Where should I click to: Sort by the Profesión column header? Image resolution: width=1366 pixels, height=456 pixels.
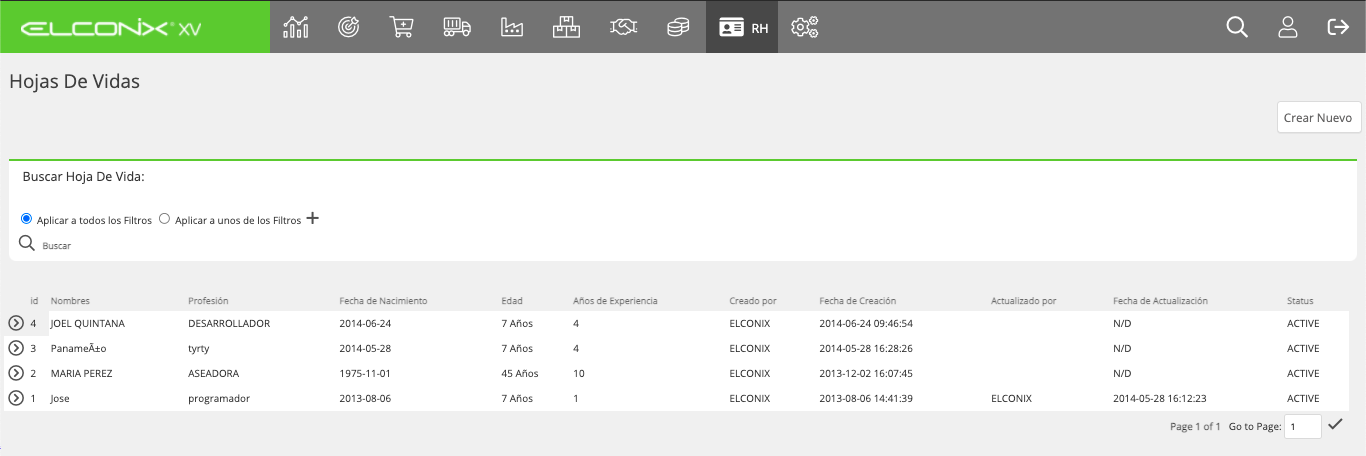pos(208,300)
